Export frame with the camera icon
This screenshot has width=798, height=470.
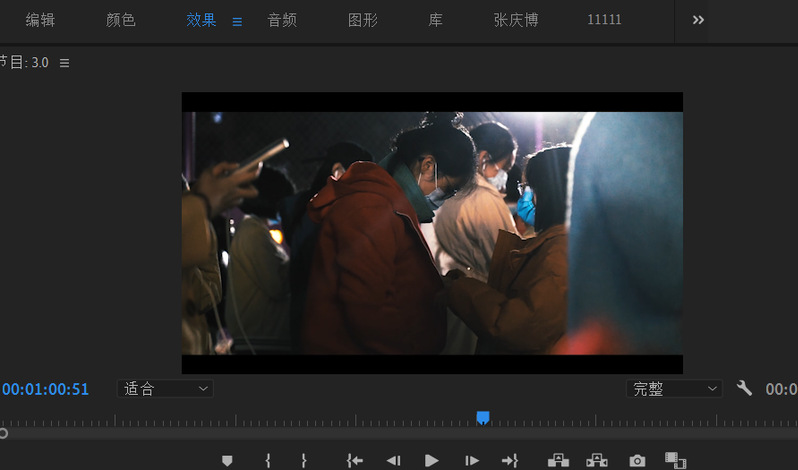click(x=637, y=460)
